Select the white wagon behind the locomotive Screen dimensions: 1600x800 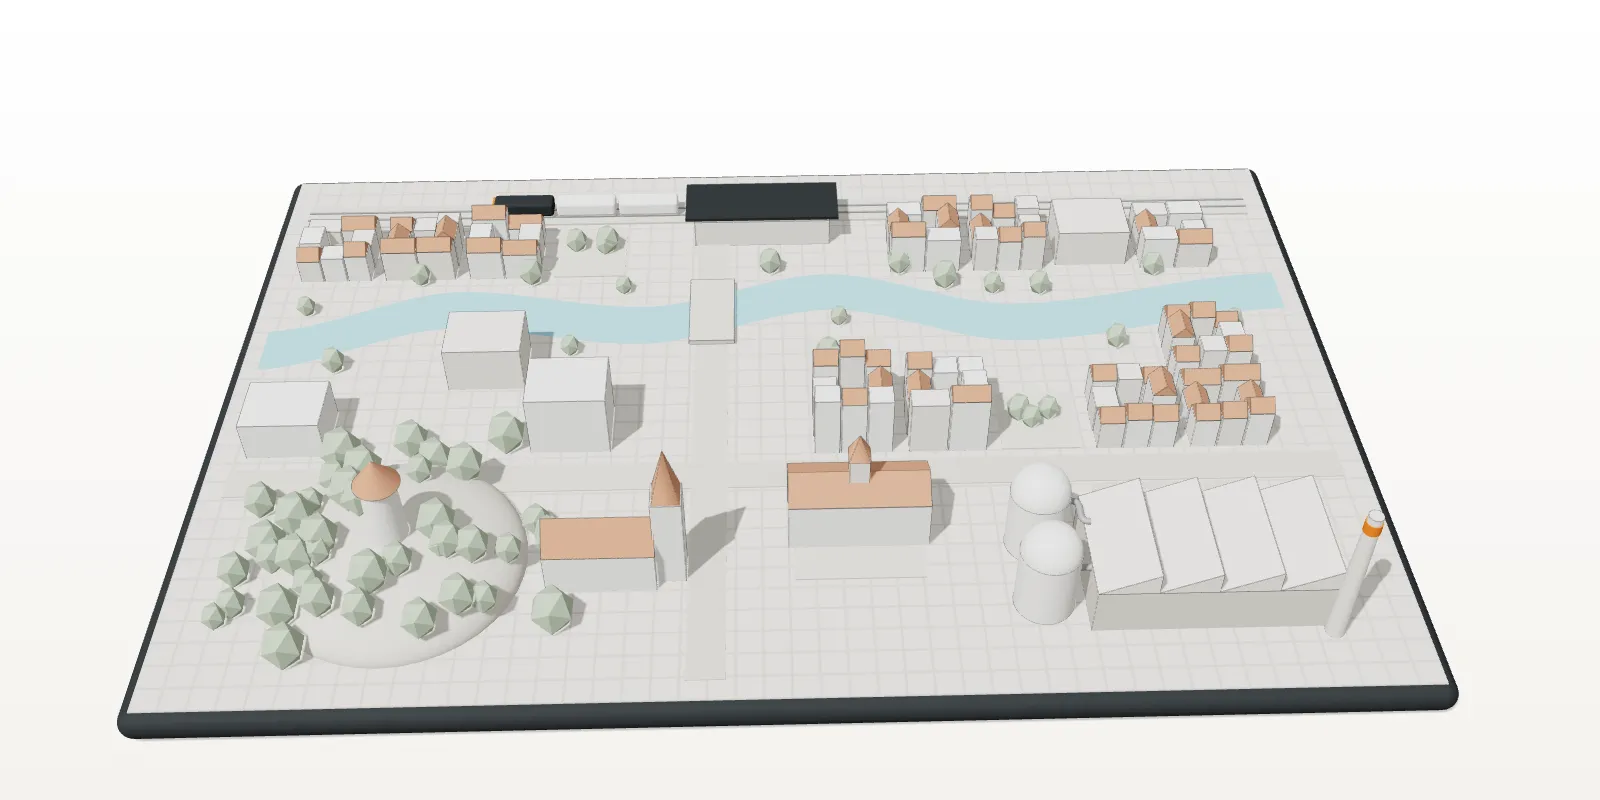point(585,204)
